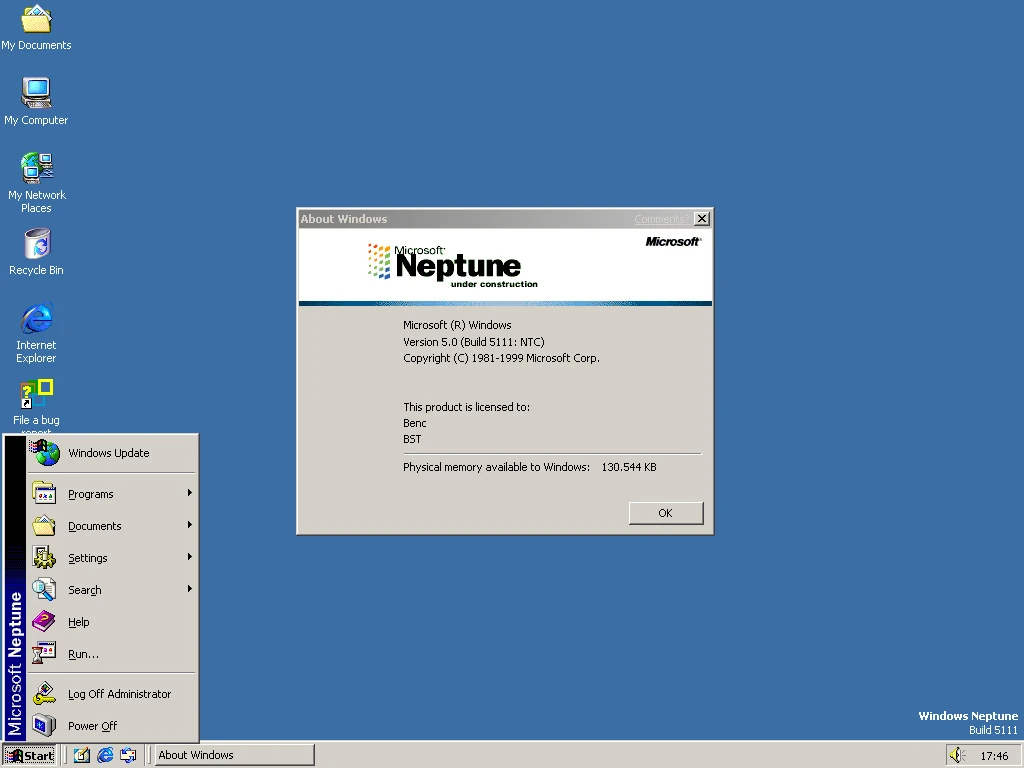Expand the Documents submenu

point(94,525)
